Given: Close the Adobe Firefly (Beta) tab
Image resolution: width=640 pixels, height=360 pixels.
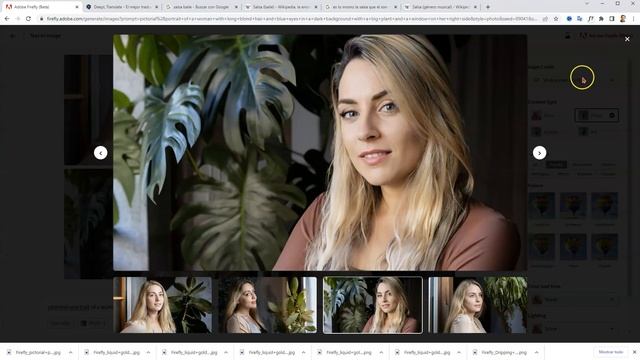Looking at the screenshot, I should pos(77,7).
